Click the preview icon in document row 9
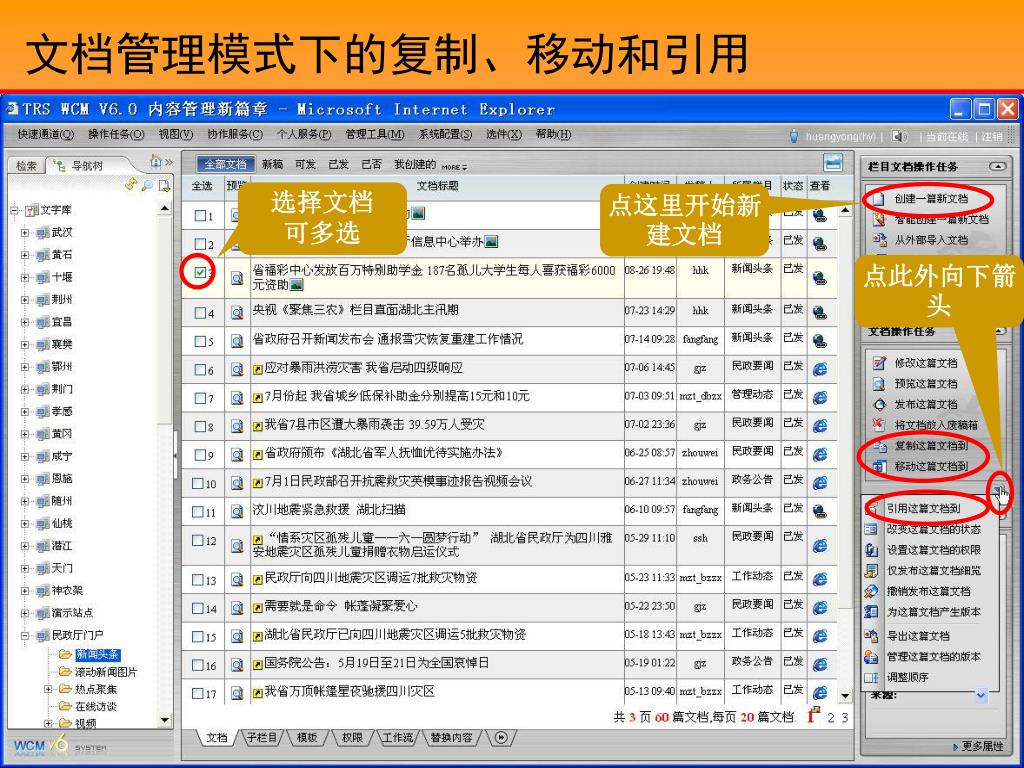Image resolution: width=1024 pixels, height=768 pixels. pyautogui.click(x=236, y=455)
